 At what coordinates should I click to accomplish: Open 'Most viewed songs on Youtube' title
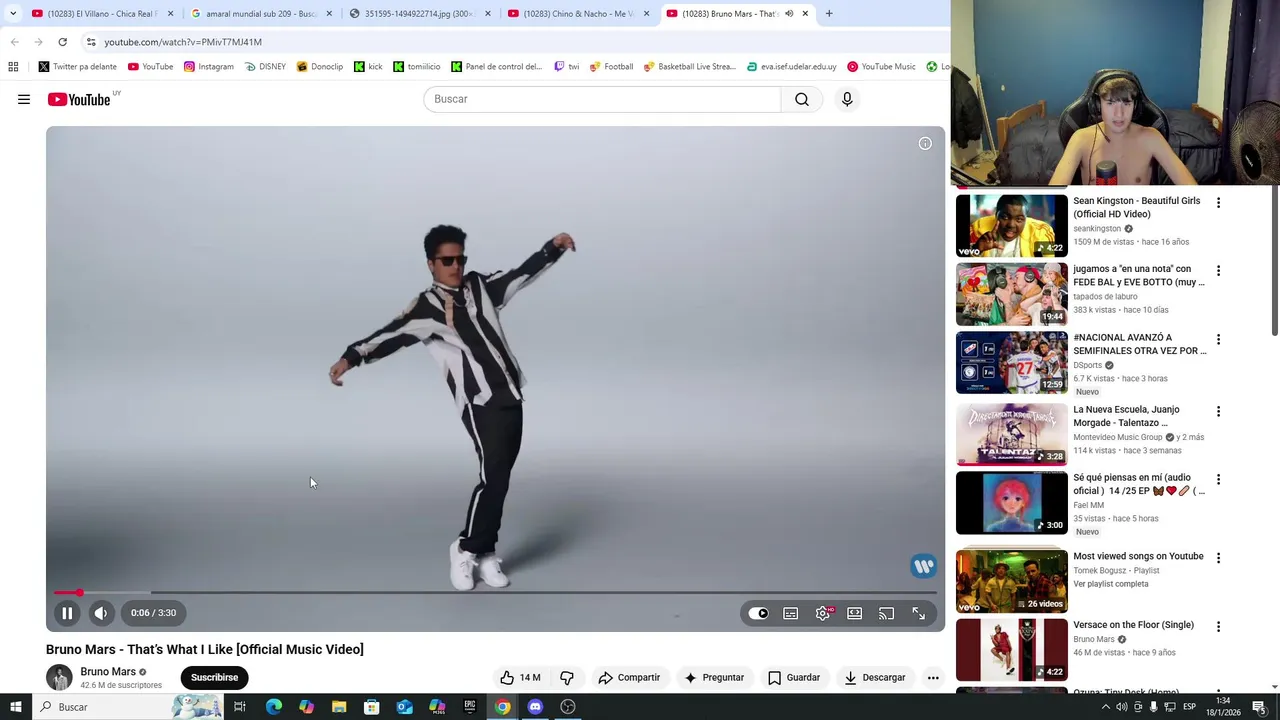pos(1138,556)
